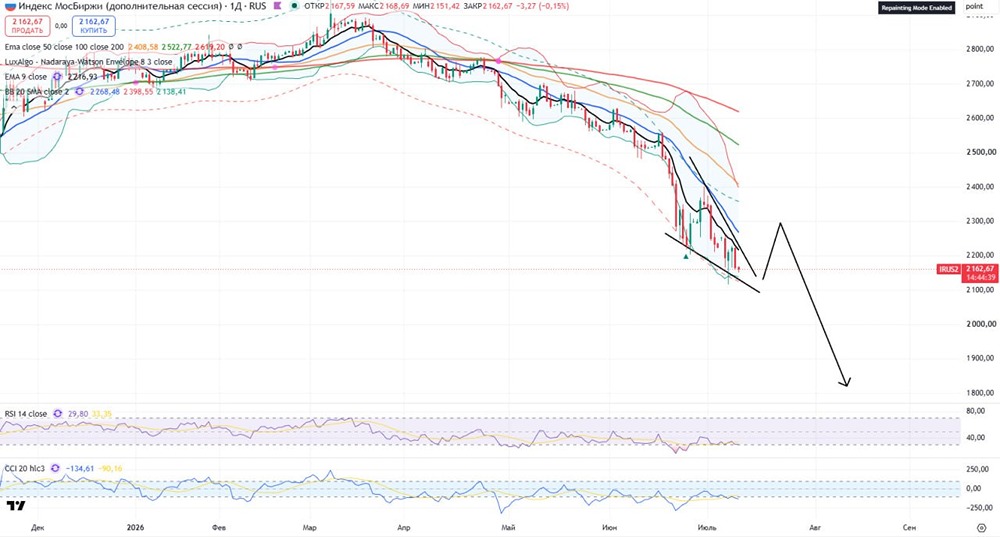Open chart settings gear at bottom right
Screen dimensions: 1000x537
tap(982, 527)
